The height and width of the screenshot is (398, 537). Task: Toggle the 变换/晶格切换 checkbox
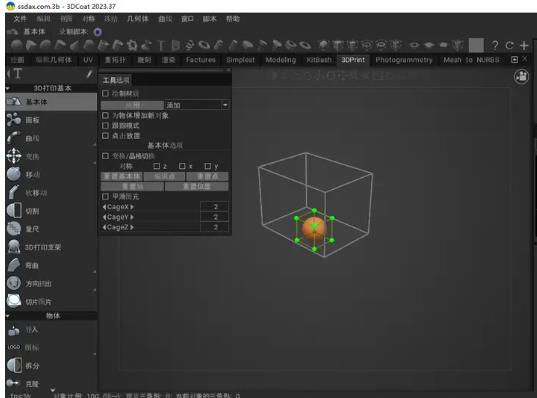[105, 156]
